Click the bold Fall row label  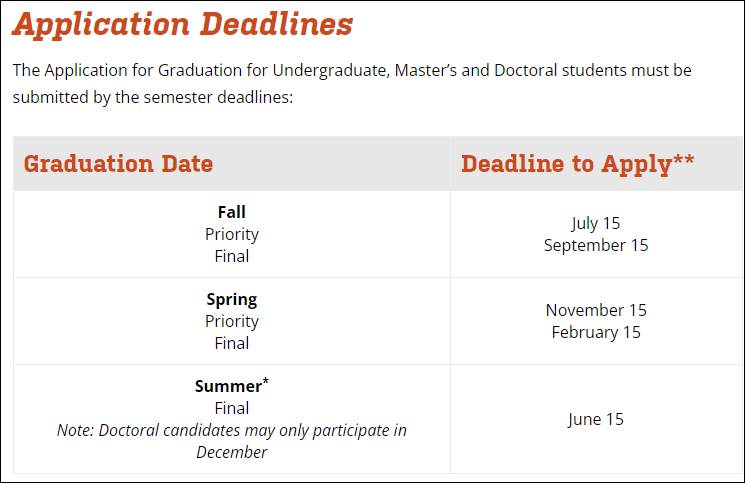pyautogui.click(x=231, y=212)
